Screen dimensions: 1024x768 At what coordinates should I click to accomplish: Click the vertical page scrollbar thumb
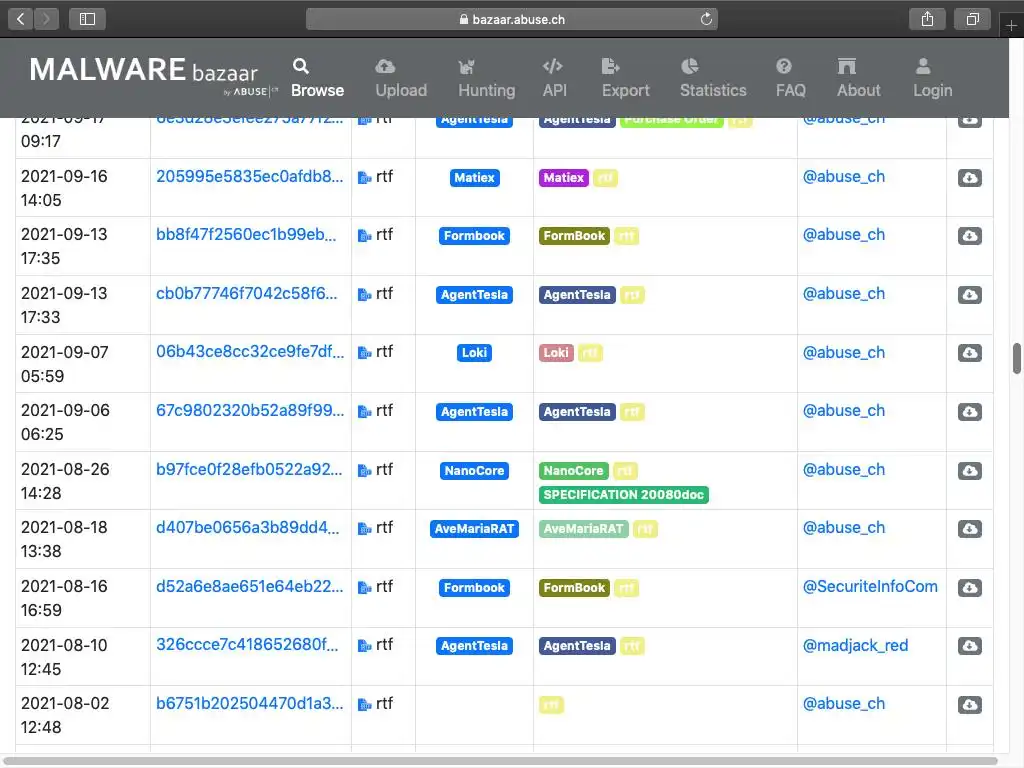click(1017, 357)
